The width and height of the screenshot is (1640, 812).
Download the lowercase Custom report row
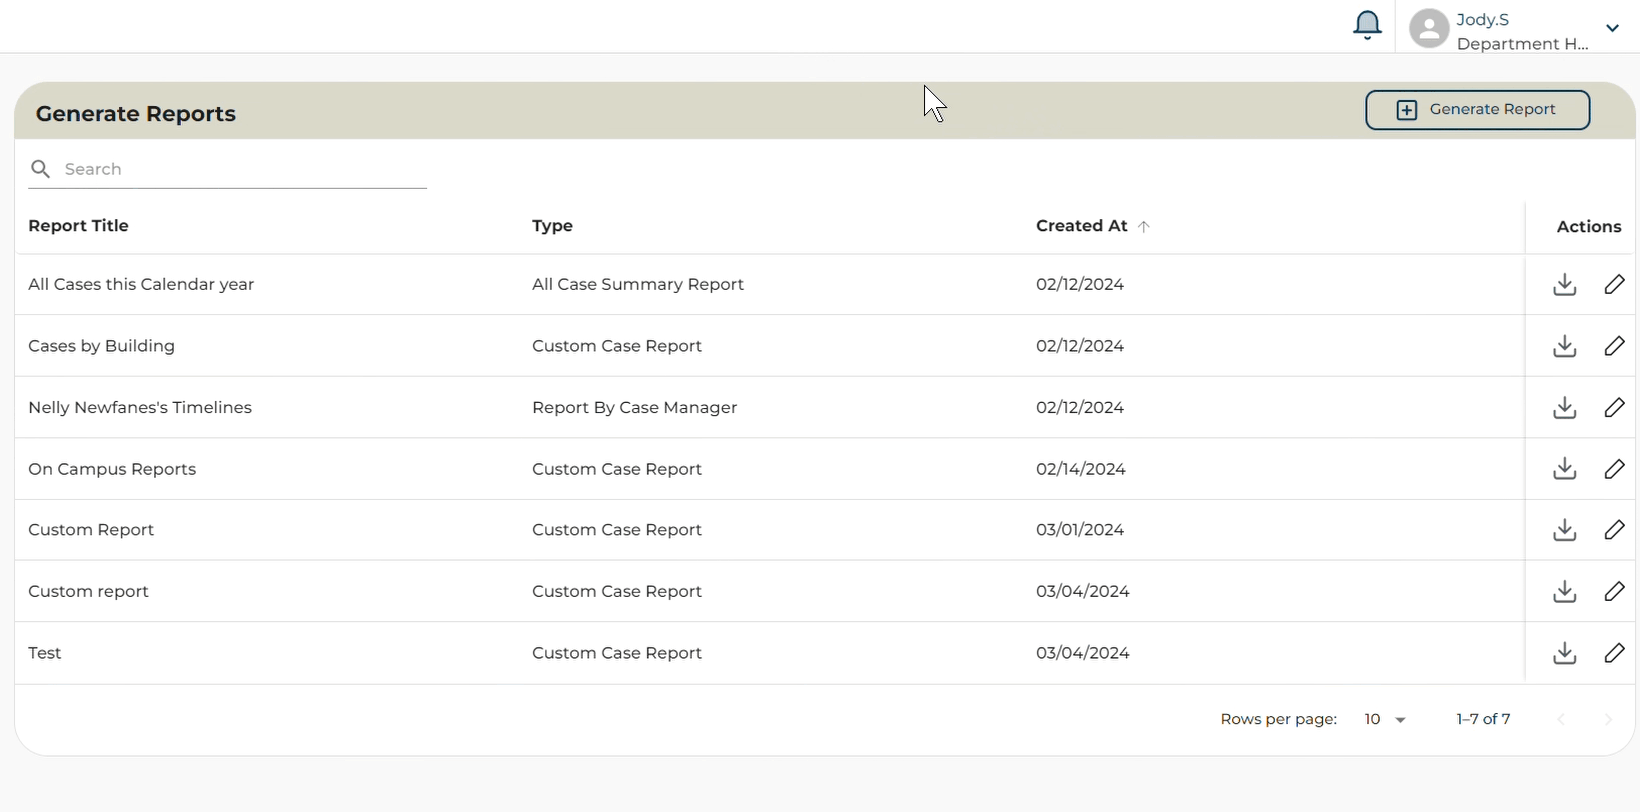pyautogui.click(x=1565, y=592)
